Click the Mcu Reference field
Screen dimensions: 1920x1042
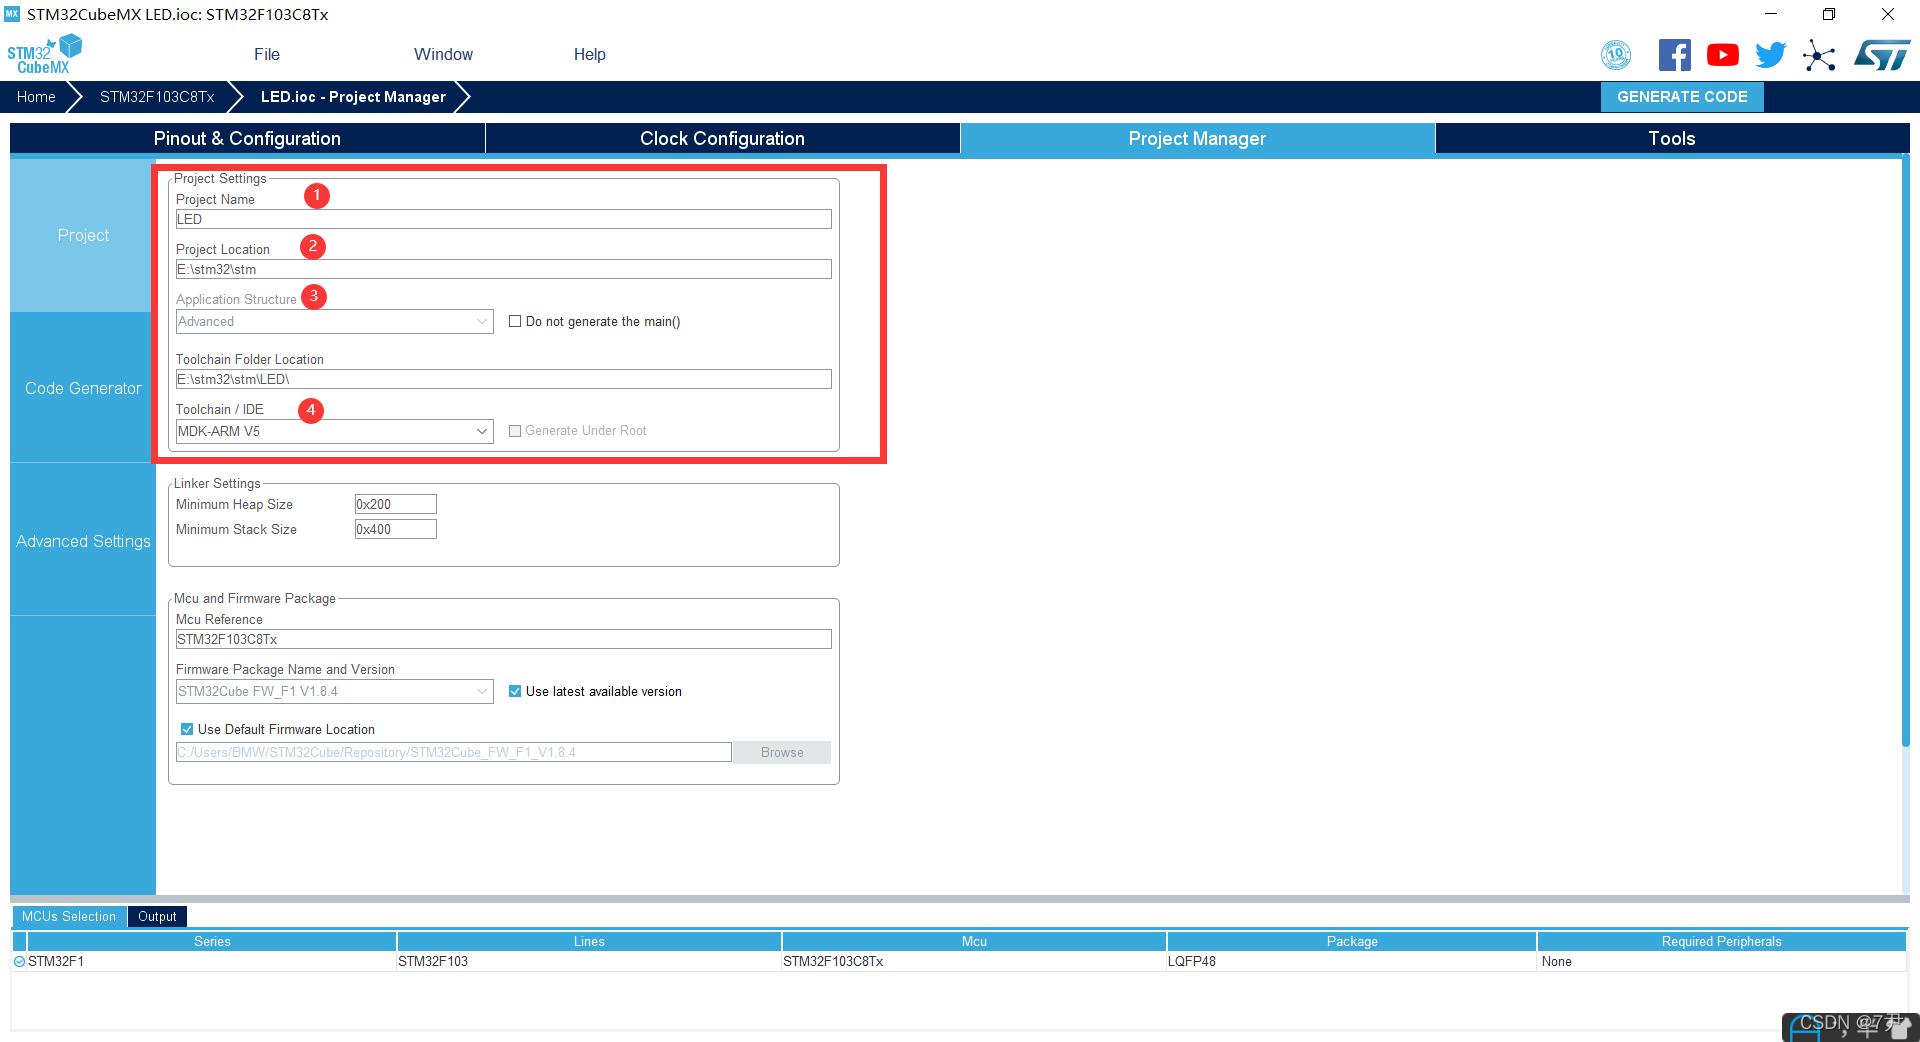[x=503, y=639]
